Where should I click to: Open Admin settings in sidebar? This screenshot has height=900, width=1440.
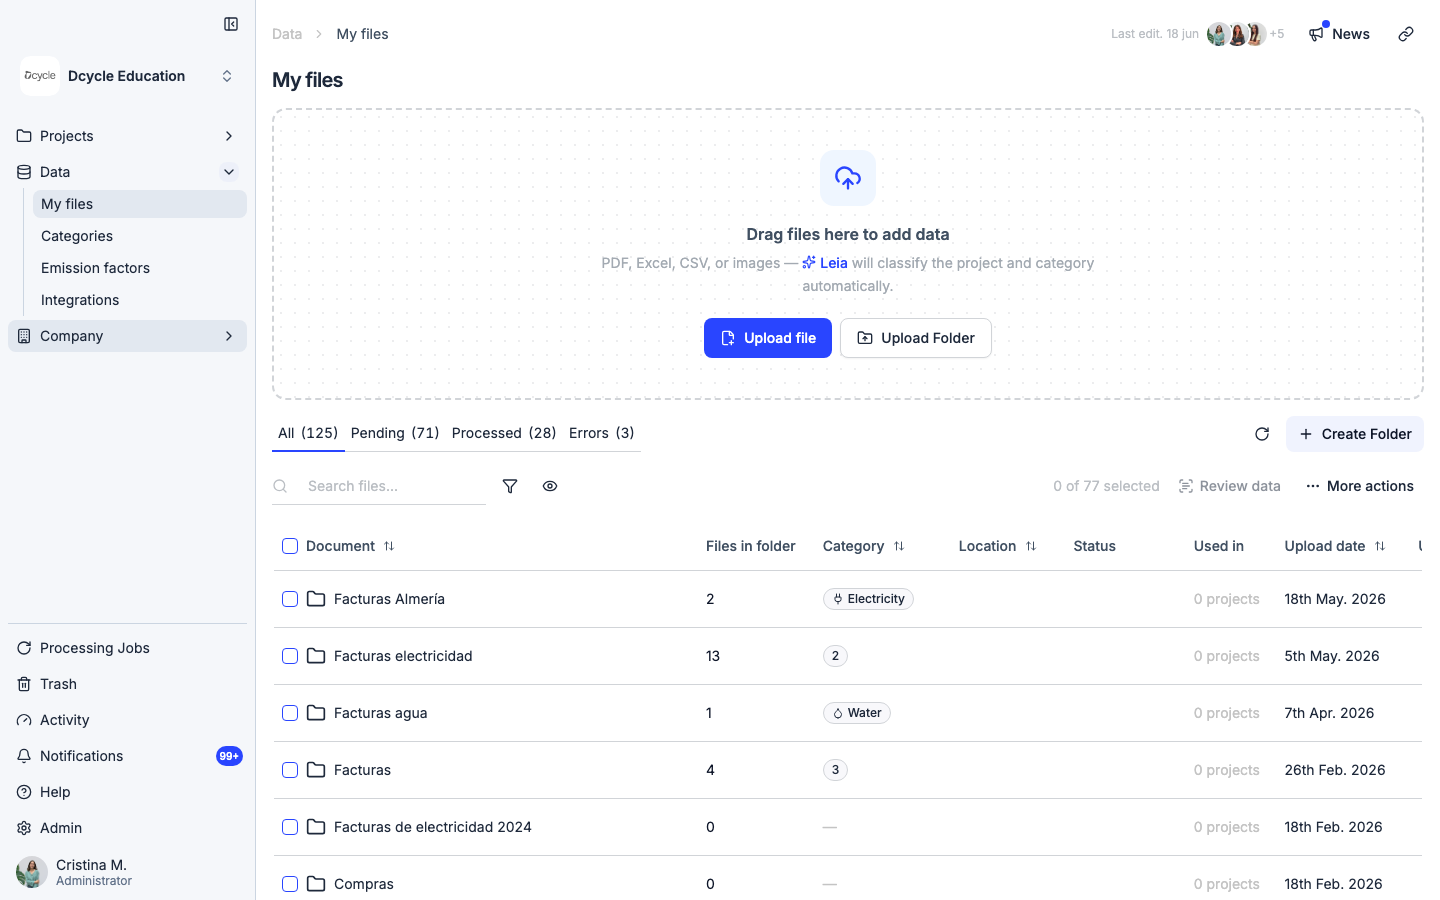(127, 828)
